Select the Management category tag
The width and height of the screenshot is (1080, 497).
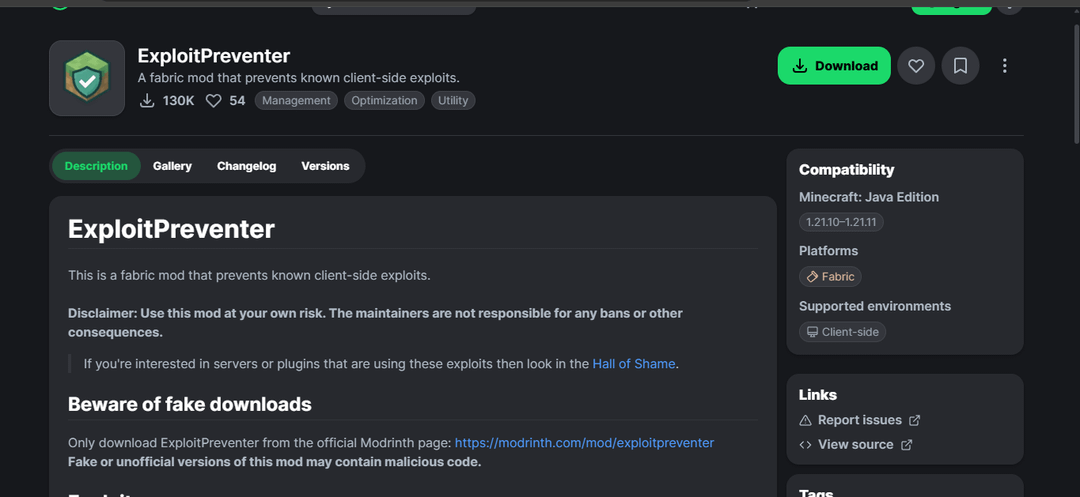[x=296, y=101]
